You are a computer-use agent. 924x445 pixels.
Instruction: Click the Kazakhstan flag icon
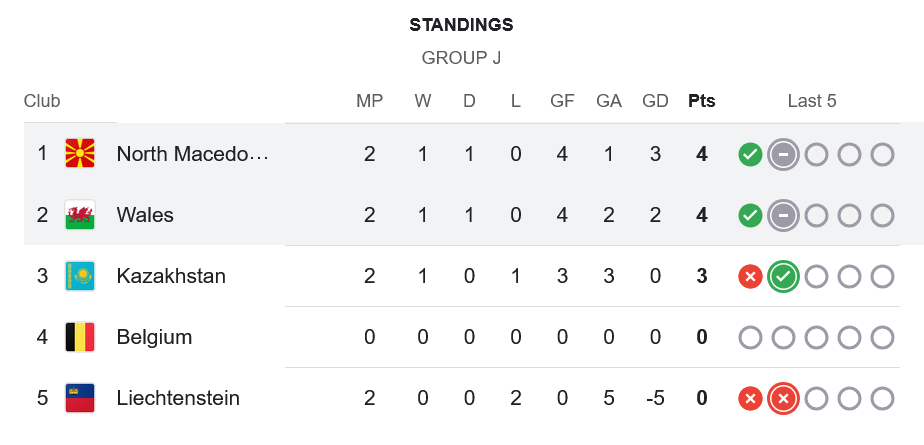pyautogui.click(x=80, y=276)
